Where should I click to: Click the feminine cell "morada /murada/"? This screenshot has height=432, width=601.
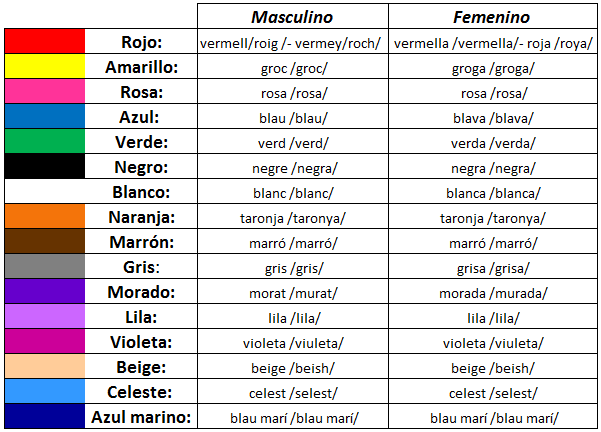pyautogui.click(x=490, y=293)
